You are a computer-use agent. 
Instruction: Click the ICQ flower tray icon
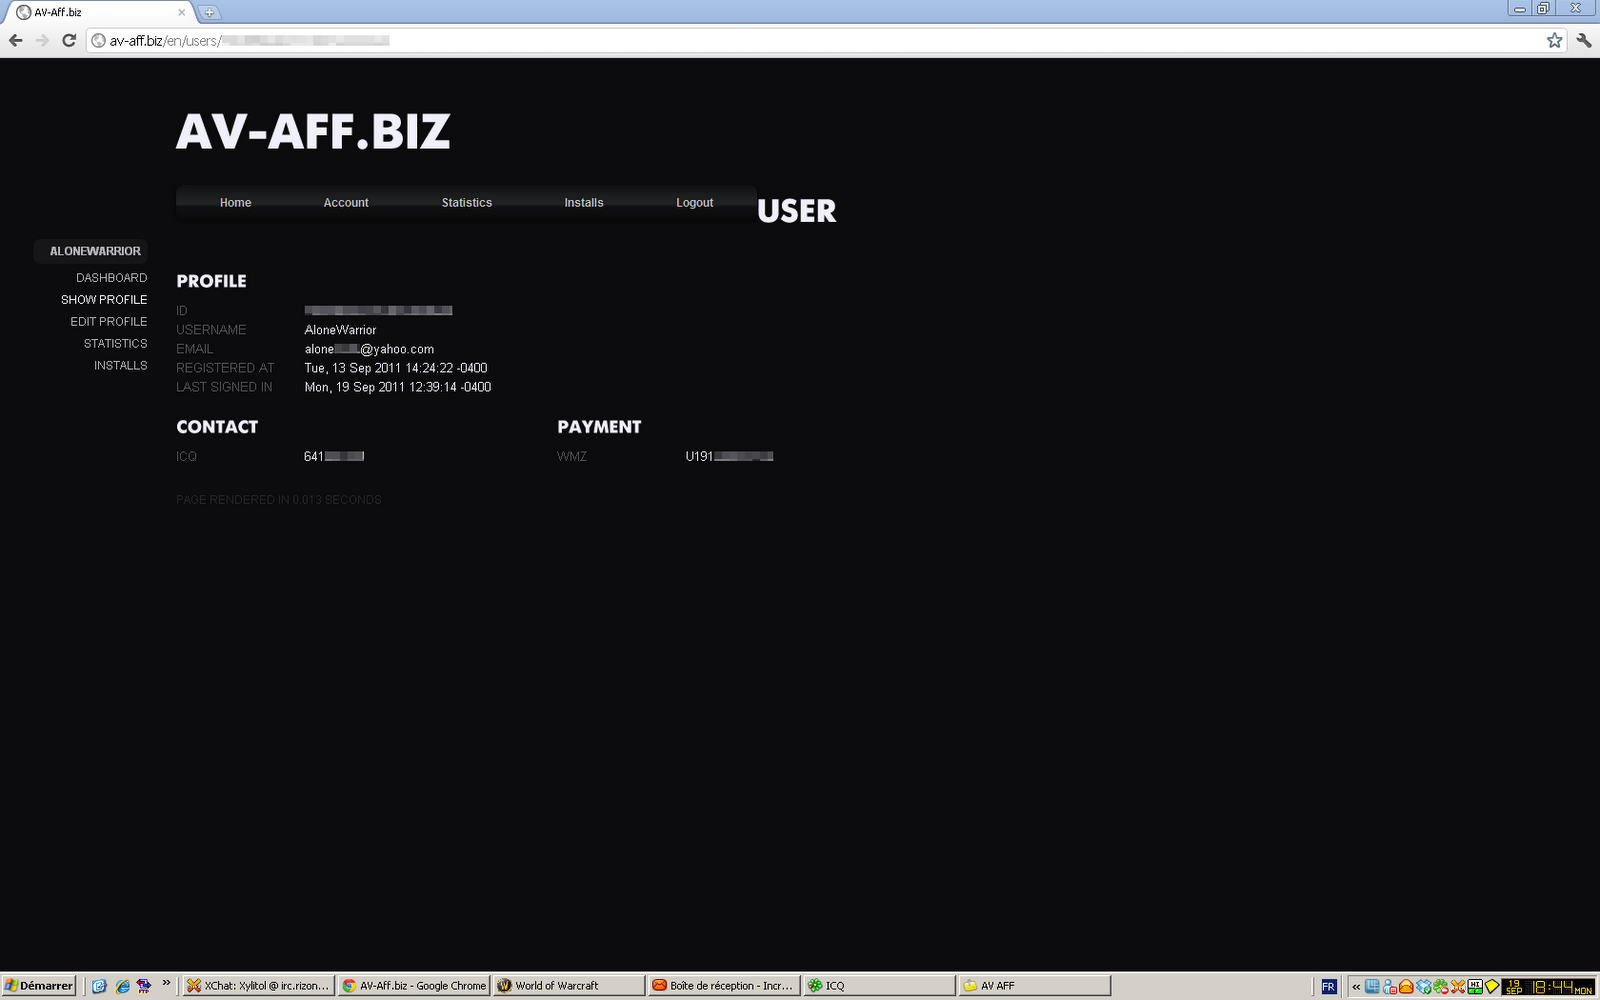point(1441,987)
